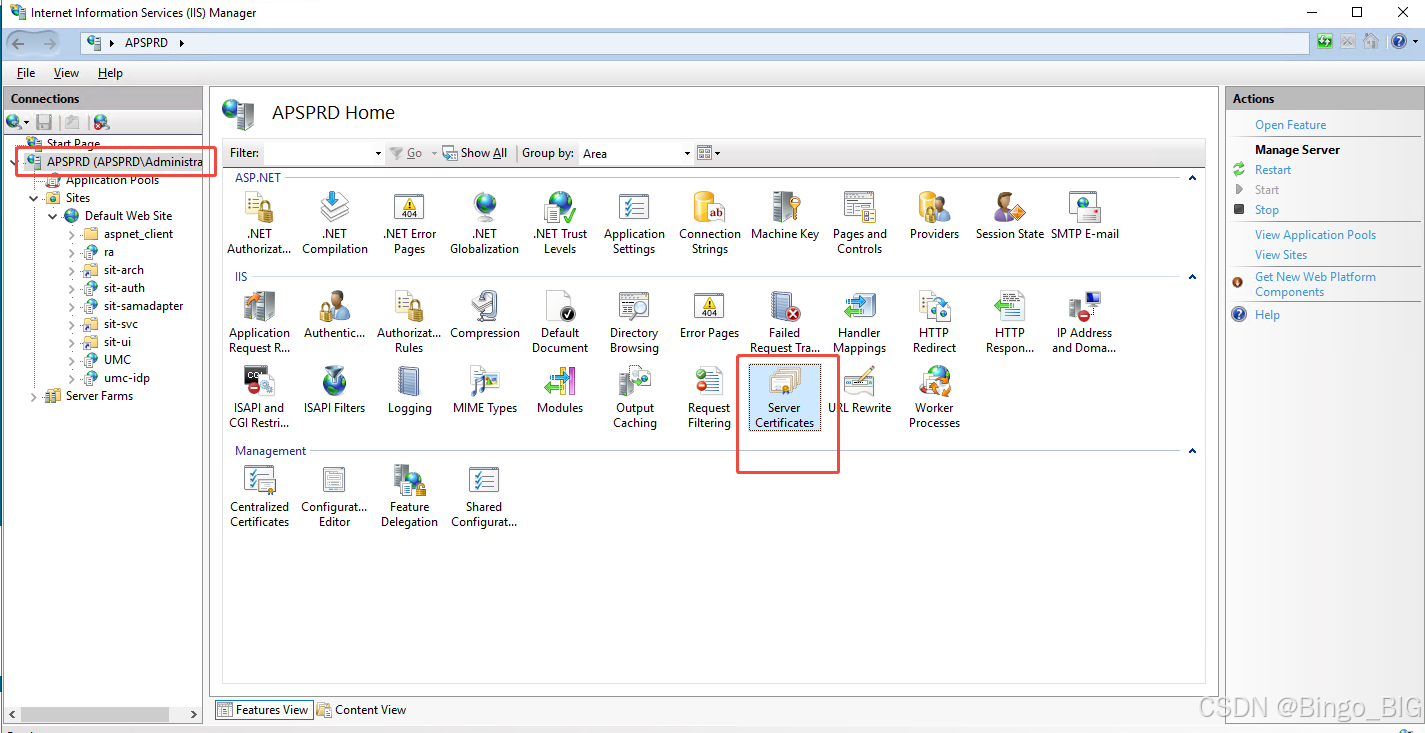
Task: Select the Server Certificates icon
Action: pos(785,397)
